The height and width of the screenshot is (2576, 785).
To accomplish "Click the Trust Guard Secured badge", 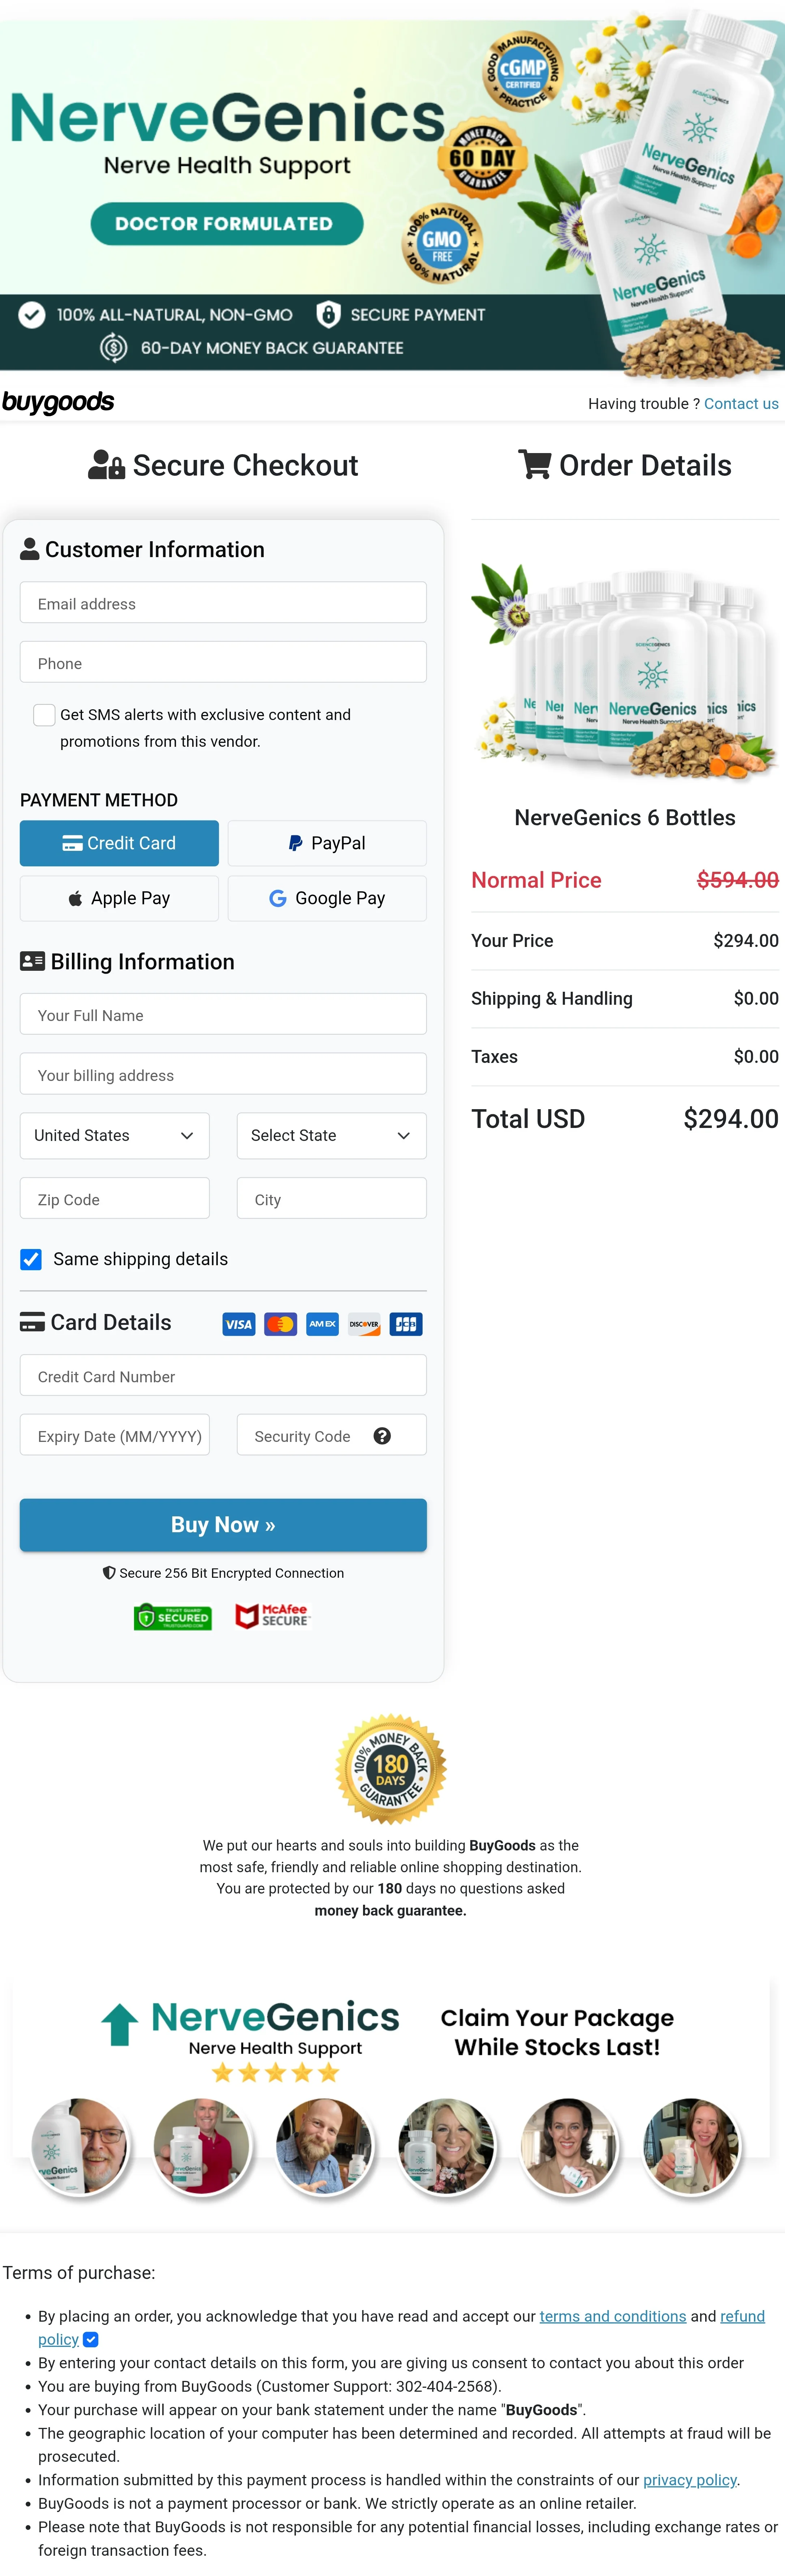I will (173, 1618).
